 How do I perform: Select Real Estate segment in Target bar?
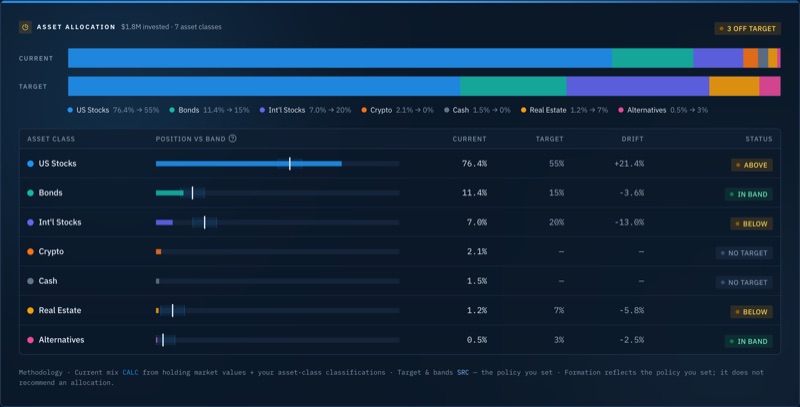734,86
